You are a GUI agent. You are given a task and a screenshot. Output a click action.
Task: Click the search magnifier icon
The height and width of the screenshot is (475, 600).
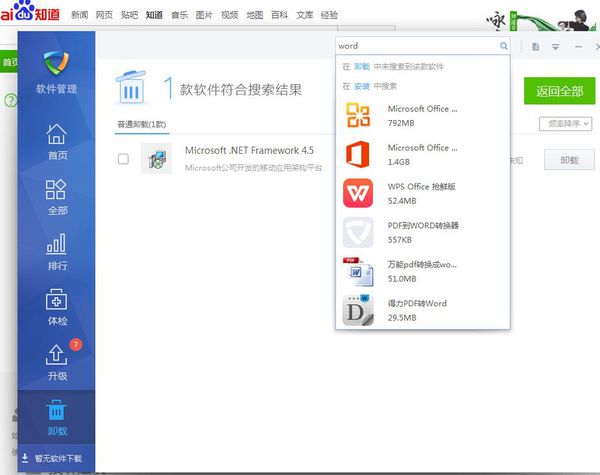(504, 46)
